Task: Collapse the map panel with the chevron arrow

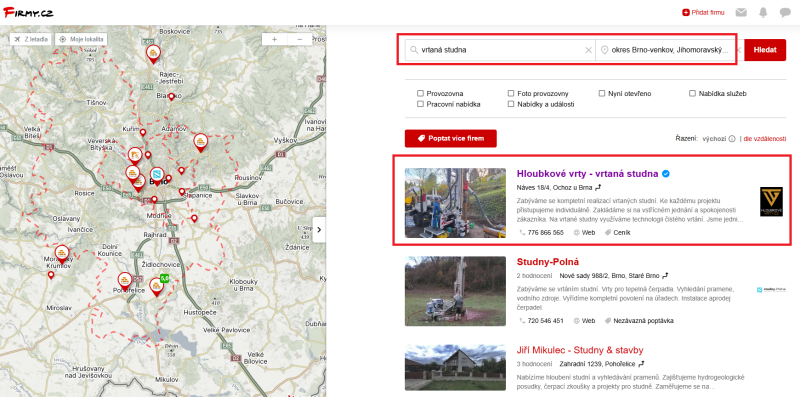Action: [x=319, y=230]
